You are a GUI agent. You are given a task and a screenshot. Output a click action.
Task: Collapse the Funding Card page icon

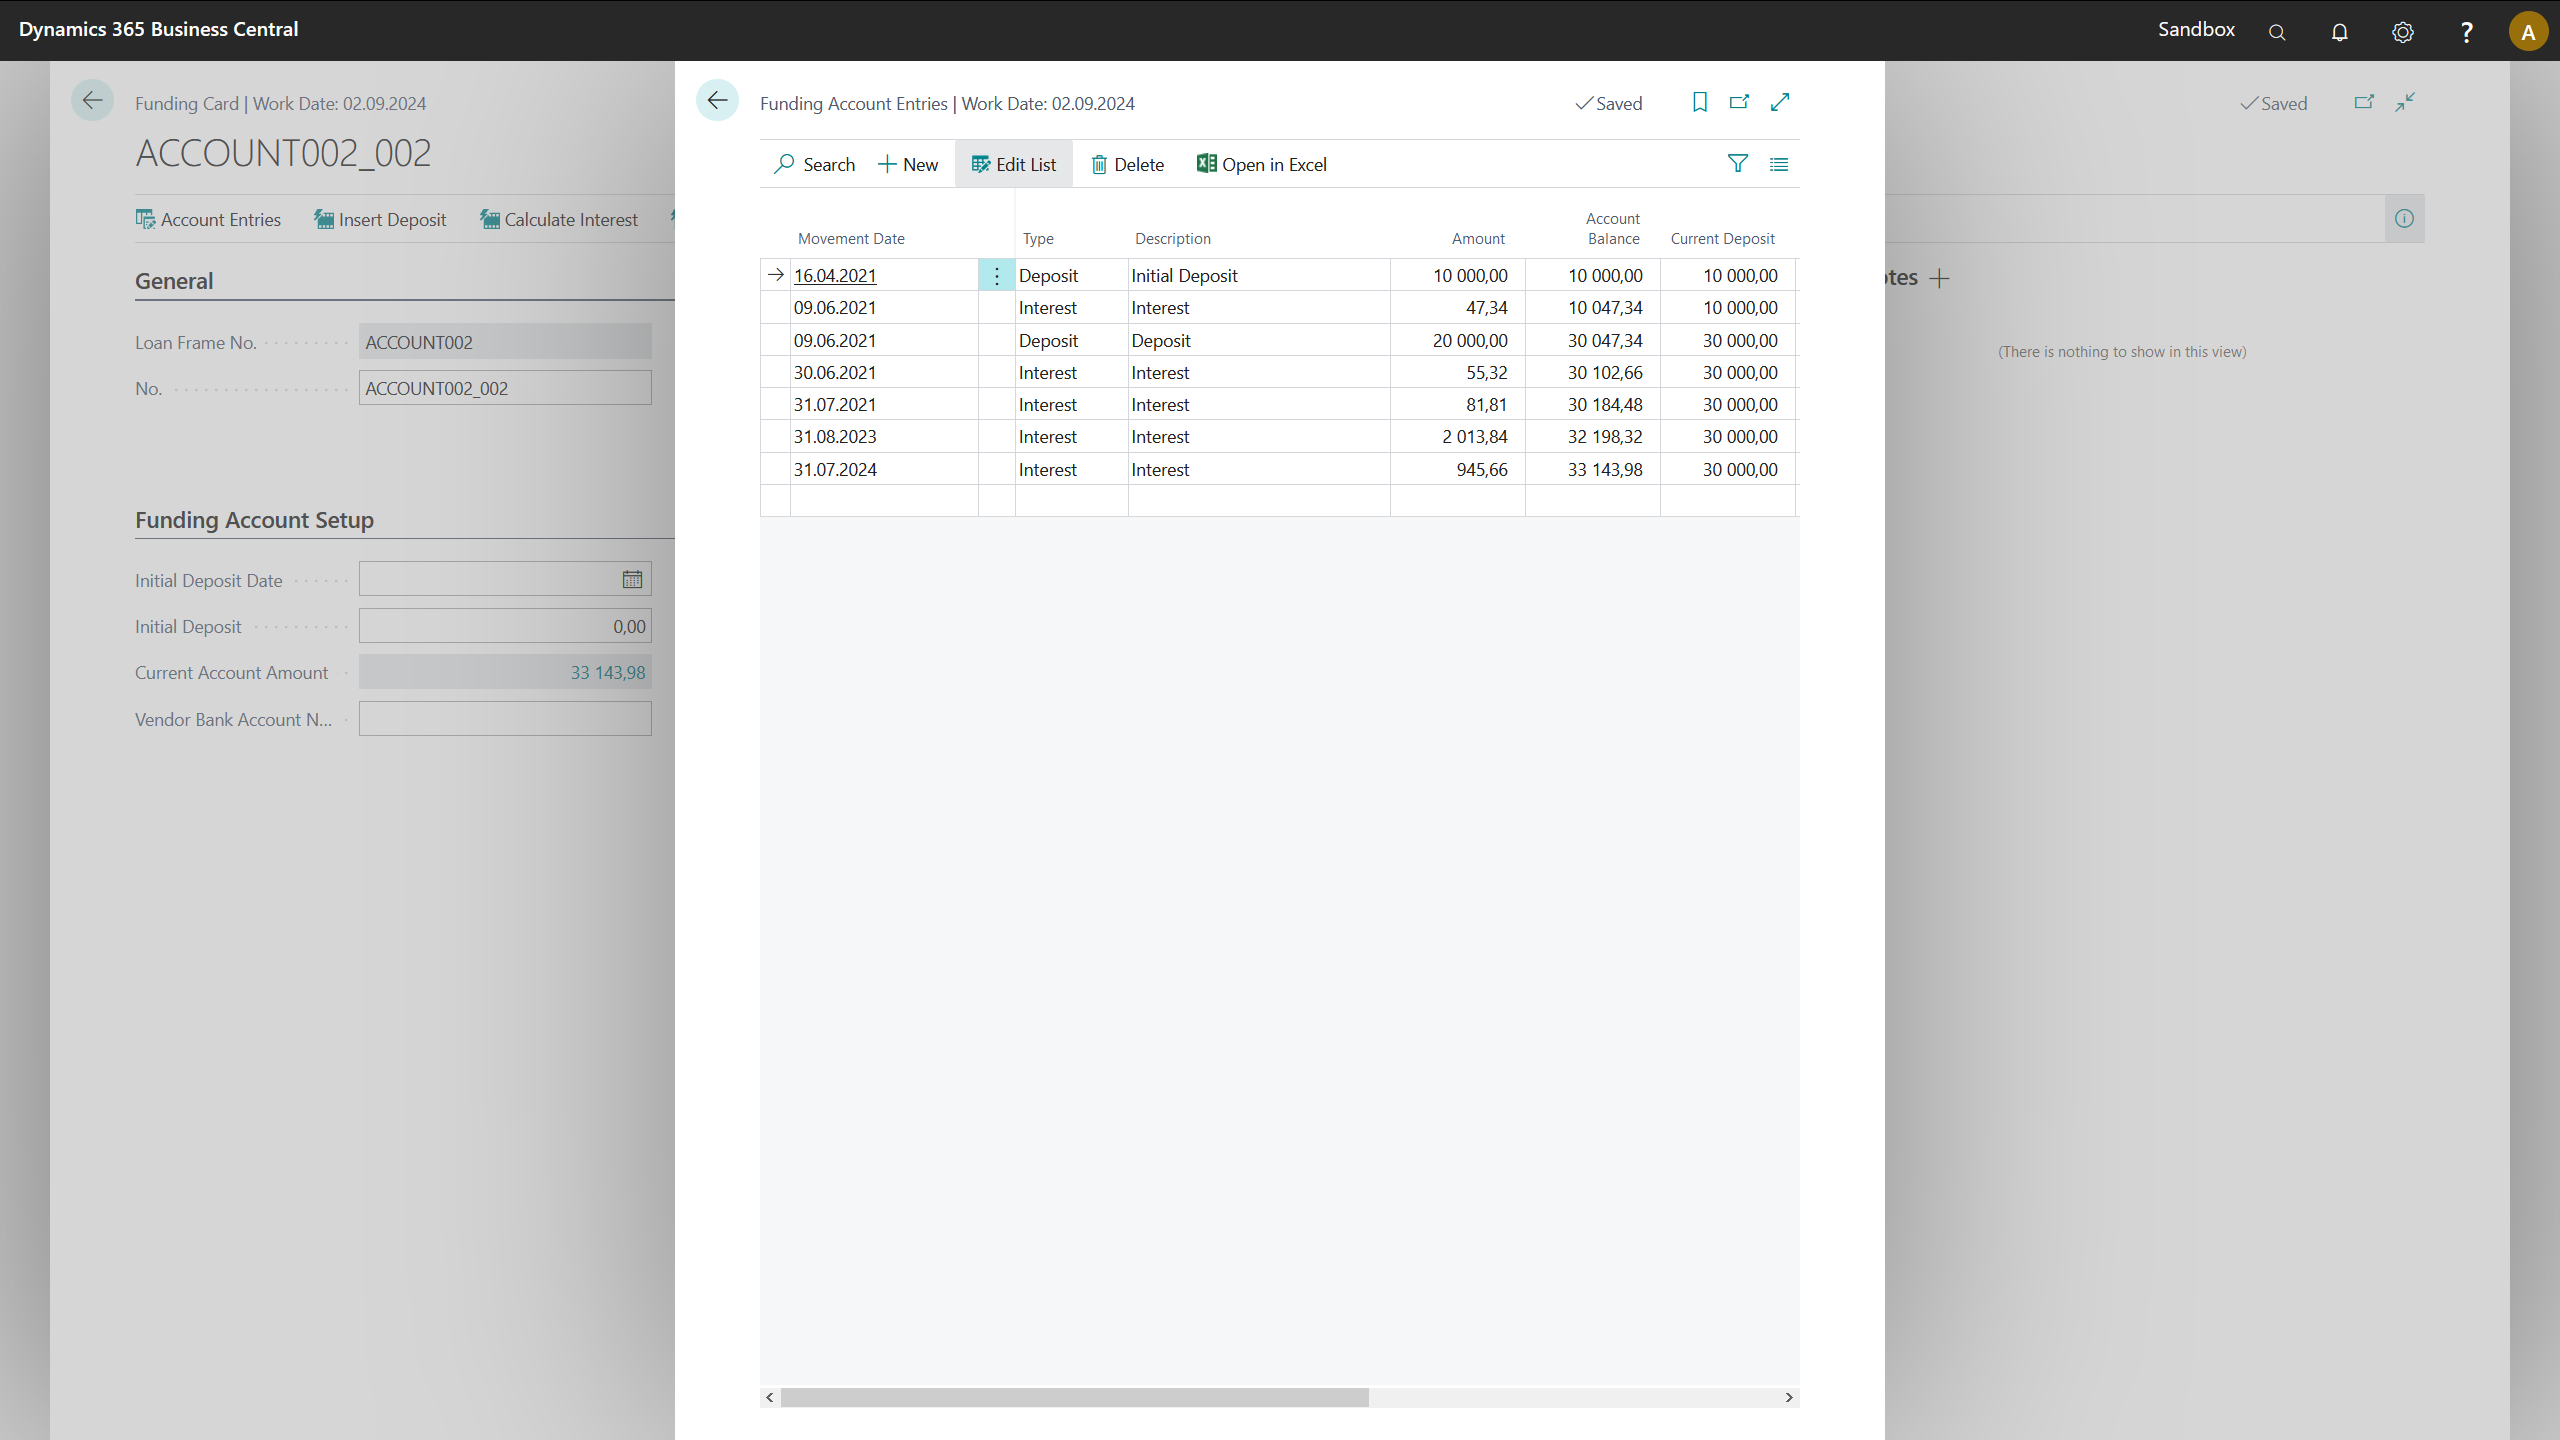pyautogui.click(x=2405, y=102)
